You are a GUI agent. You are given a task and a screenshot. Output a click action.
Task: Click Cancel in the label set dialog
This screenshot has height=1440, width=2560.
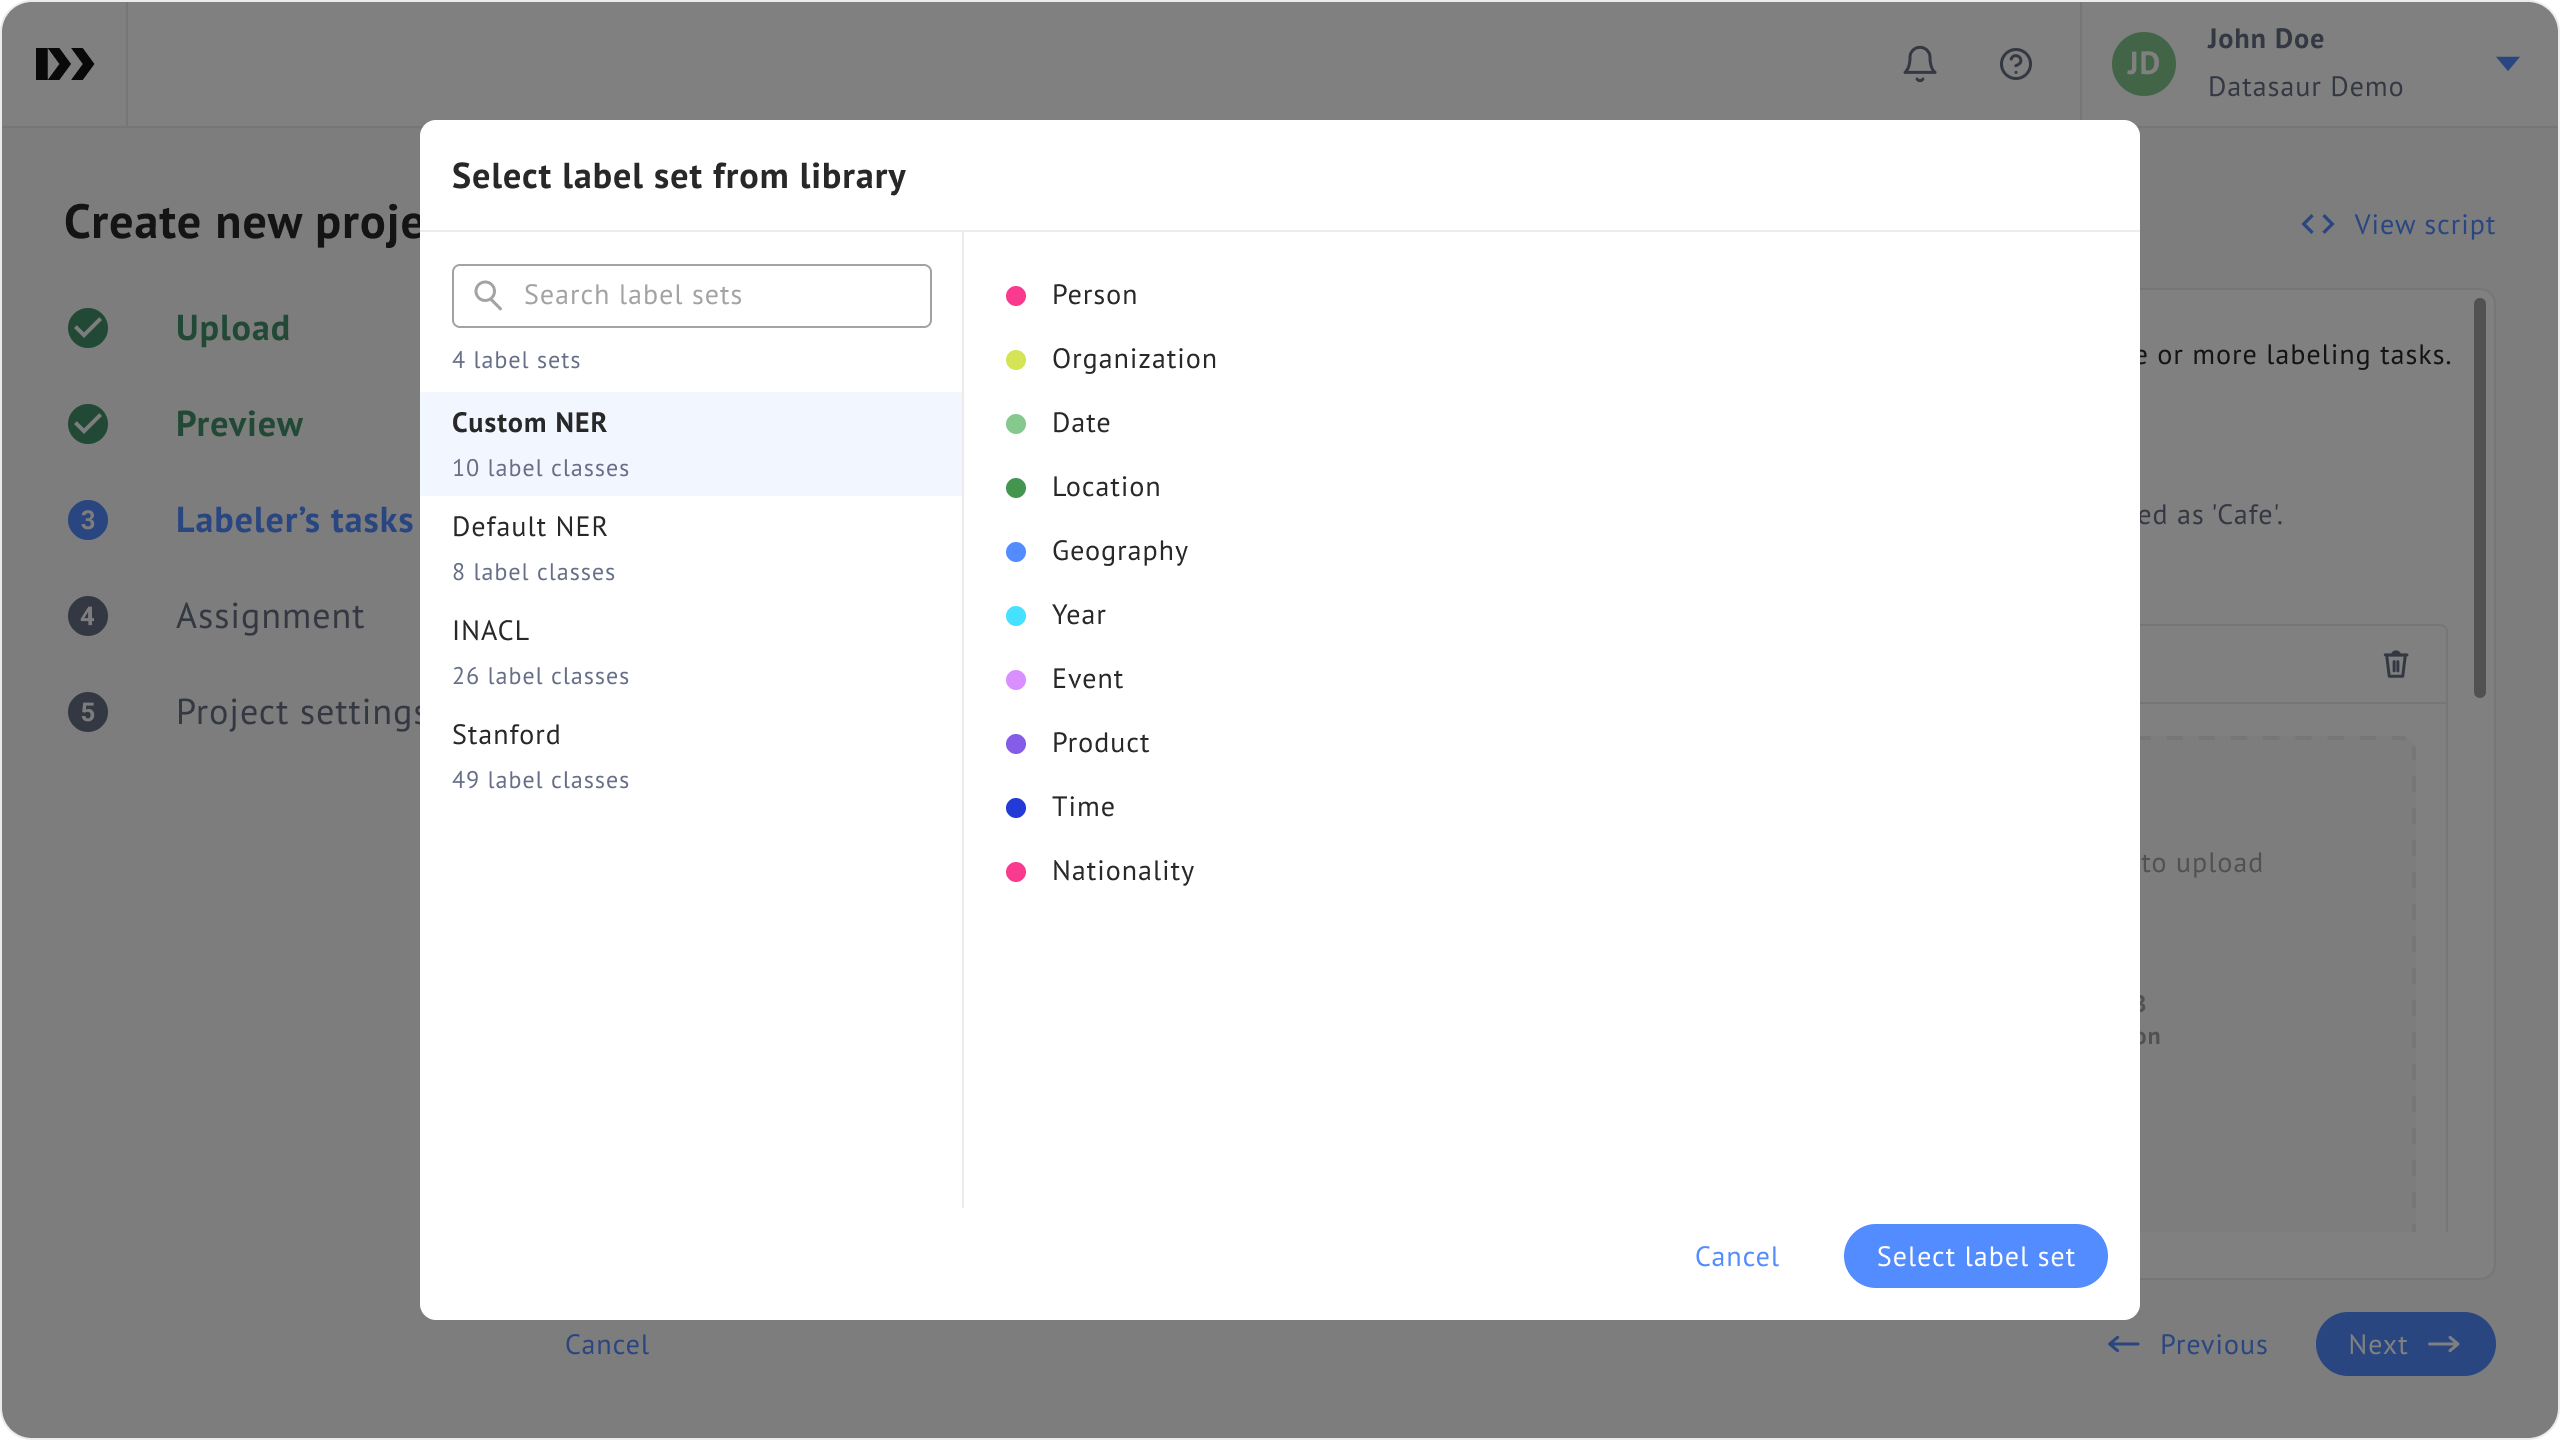[1737, 1256]
